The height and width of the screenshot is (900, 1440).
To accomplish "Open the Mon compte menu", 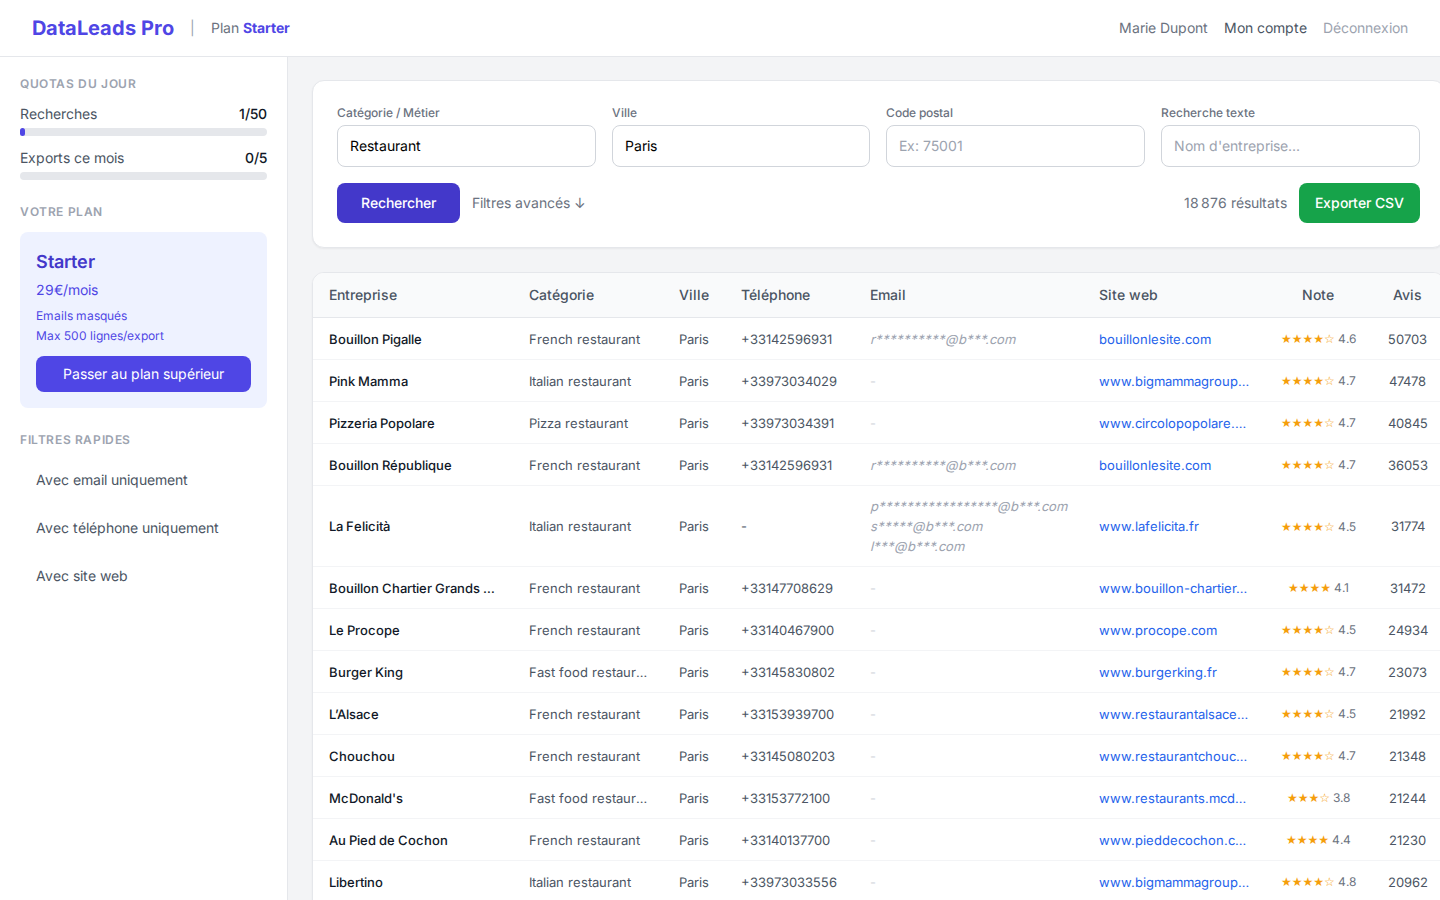I will [1265, 28].
